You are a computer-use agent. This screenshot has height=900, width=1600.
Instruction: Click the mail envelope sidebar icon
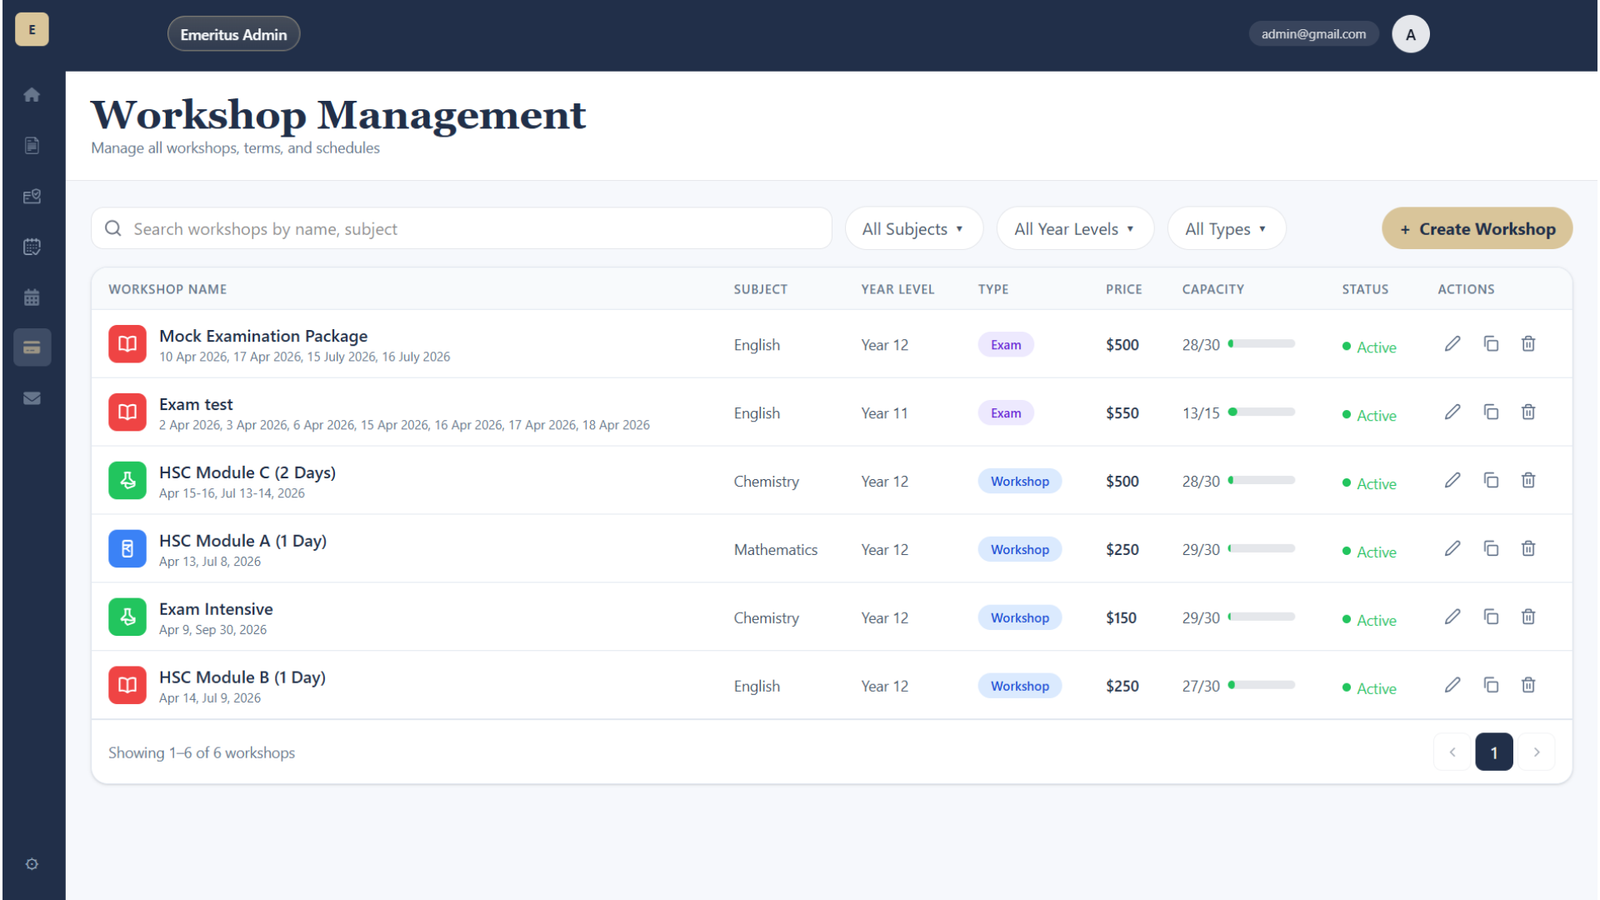pos(32,398)
